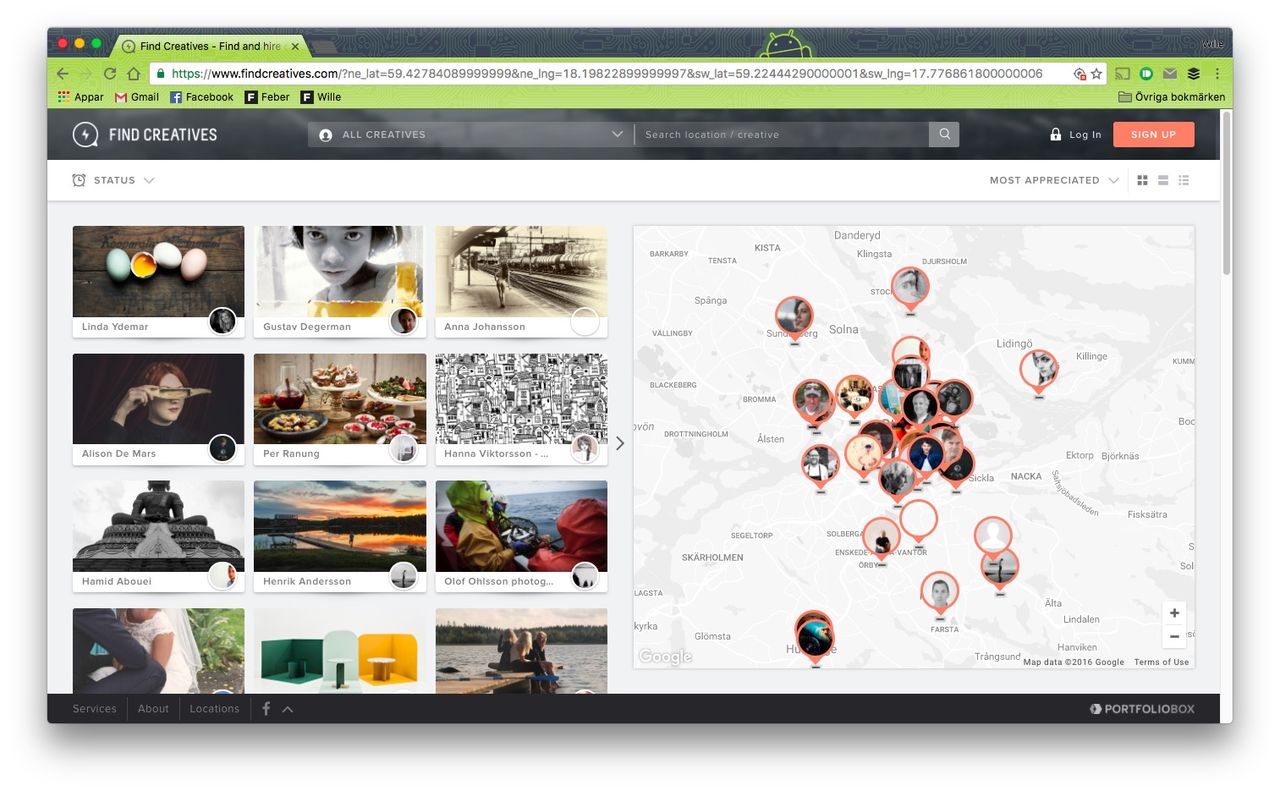The image size is (1280, 791).
Task: Click the Find Creatives logo
Action: (x=145, y=135)
